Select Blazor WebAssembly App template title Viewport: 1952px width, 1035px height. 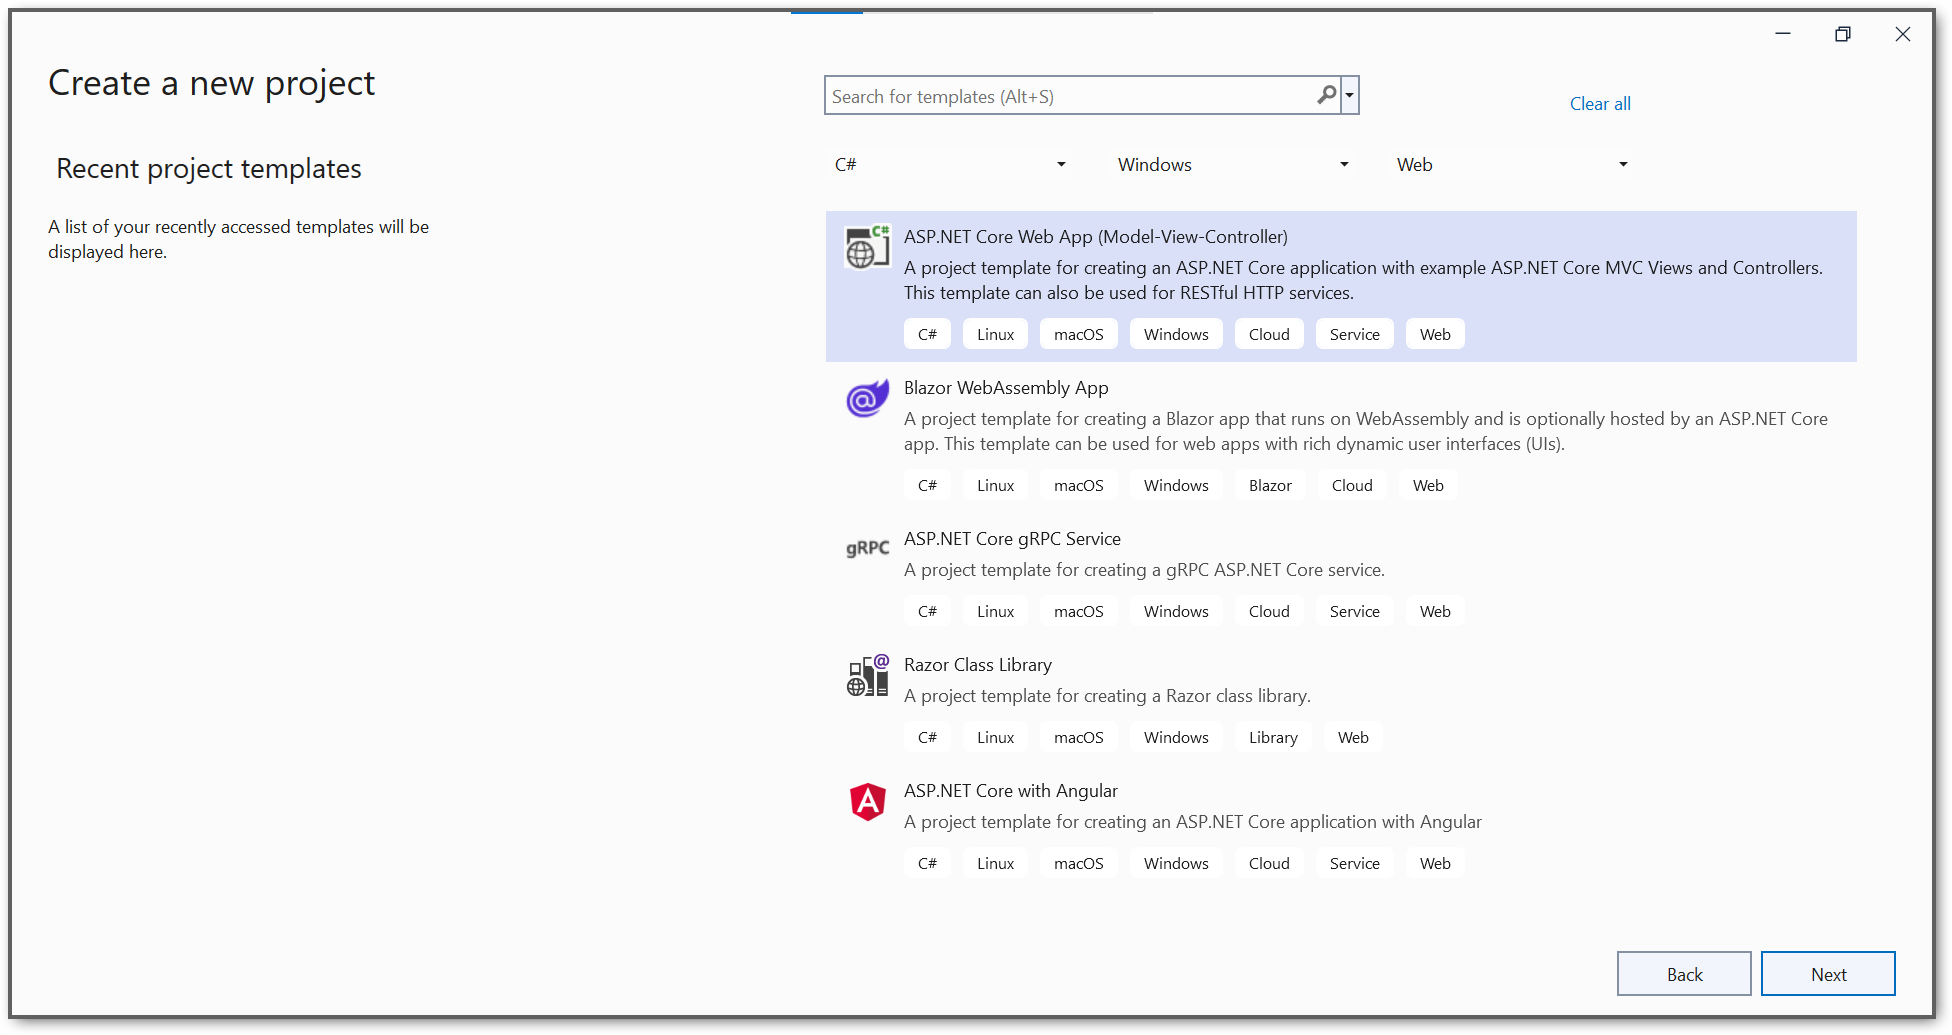coord(1005,388)
